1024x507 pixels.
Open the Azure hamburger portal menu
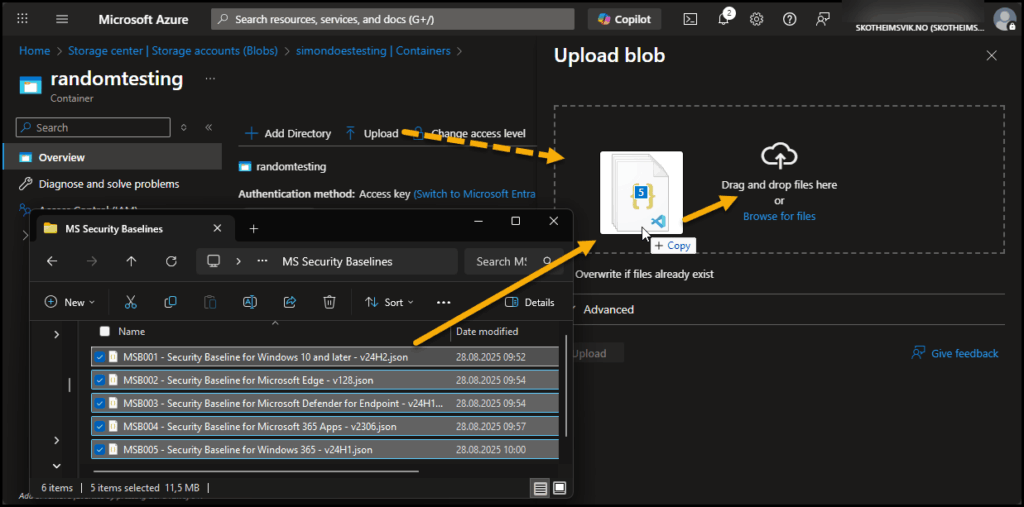point(62,19)
